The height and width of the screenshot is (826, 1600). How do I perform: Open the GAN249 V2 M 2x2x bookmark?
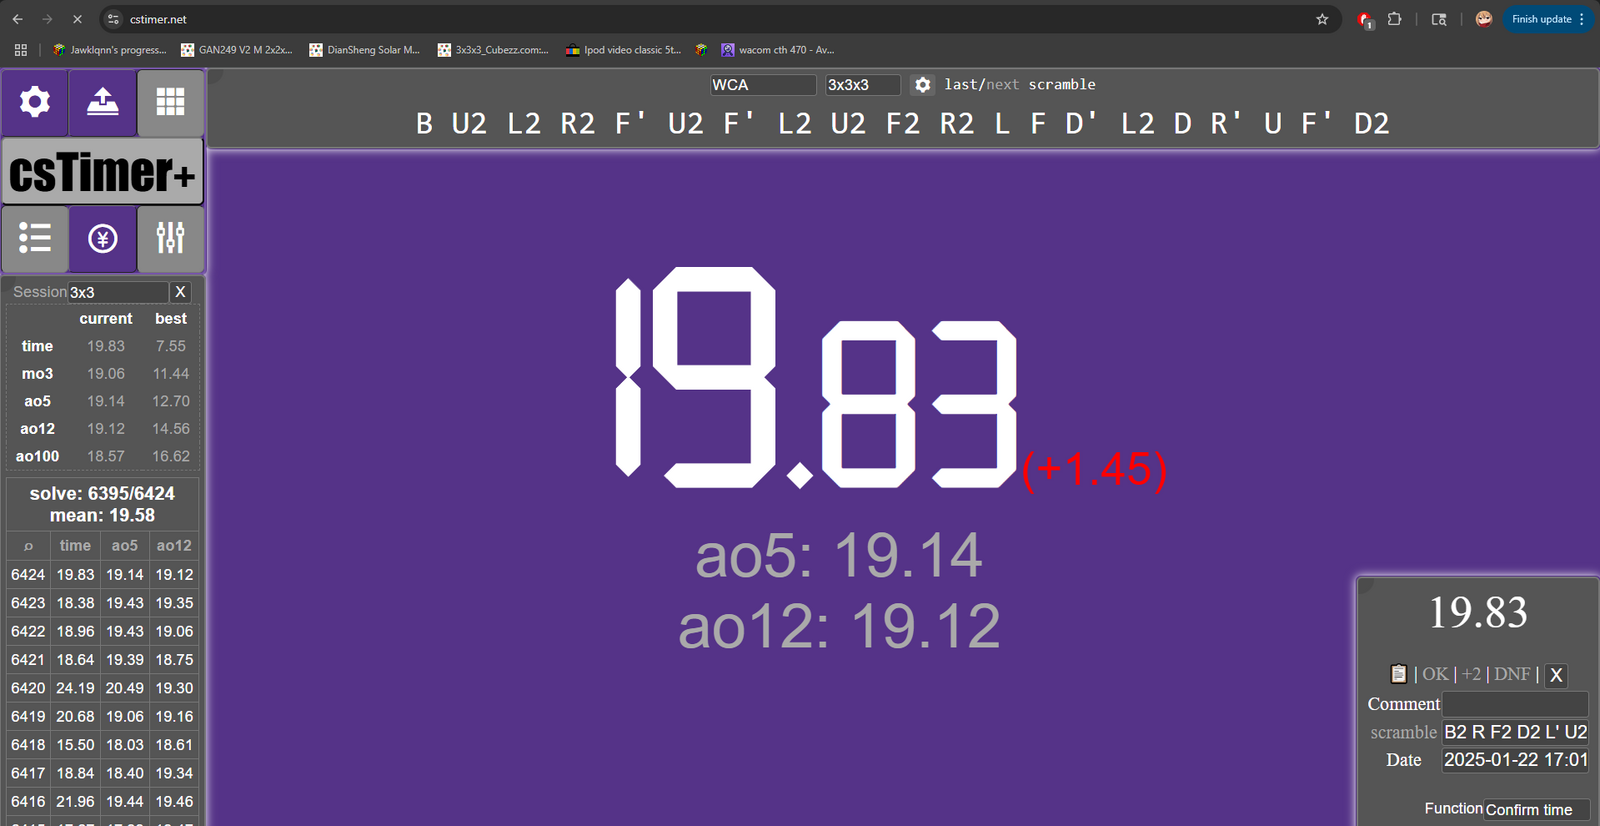(237, 50)
